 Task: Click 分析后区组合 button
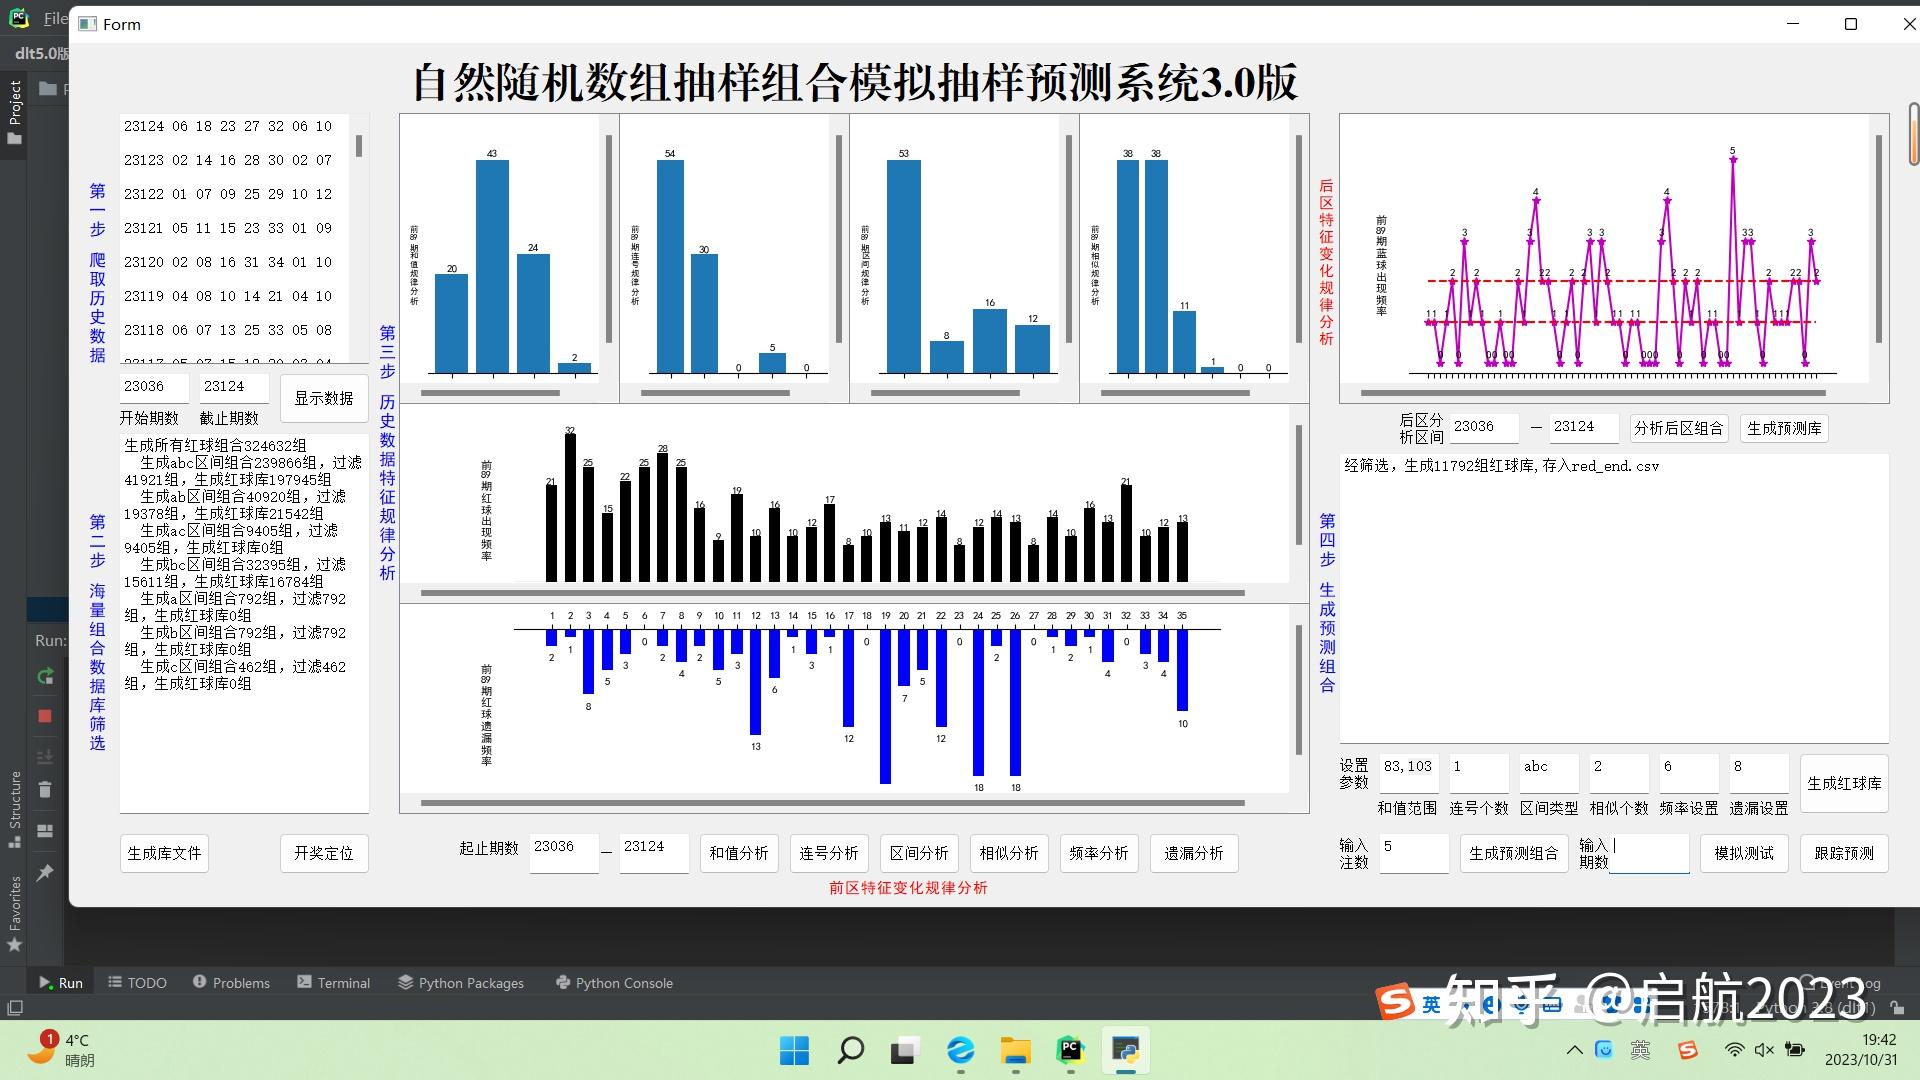tap(1679, 428)
